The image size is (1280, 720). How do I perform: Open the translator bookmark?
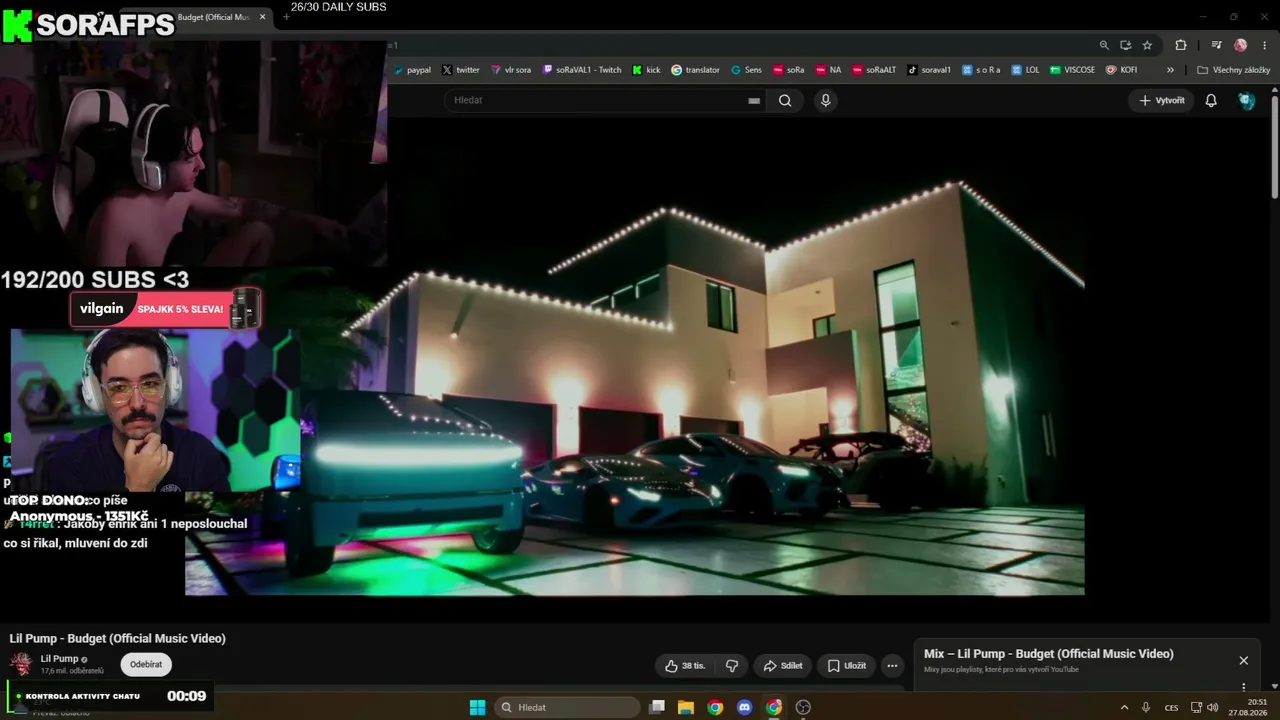click(x=695, y=70)
